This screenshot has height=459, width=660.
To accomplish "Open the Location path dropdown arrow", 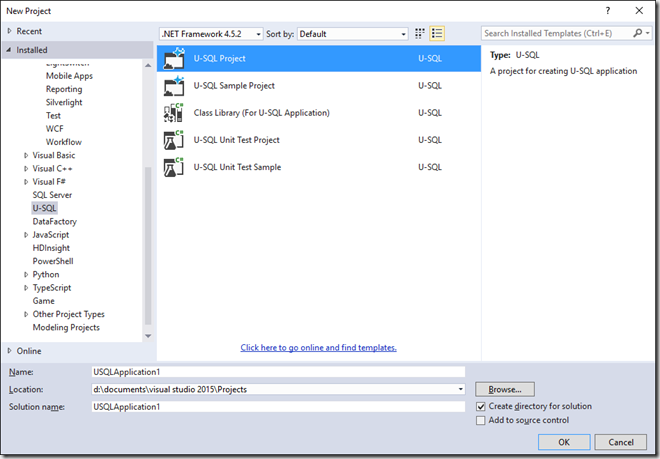I will point(460,390).
